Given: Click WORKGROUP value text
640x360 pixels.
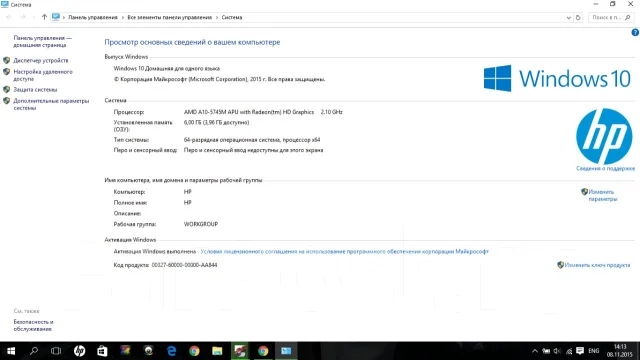Looking at the screenshot, I should (201, 224).
